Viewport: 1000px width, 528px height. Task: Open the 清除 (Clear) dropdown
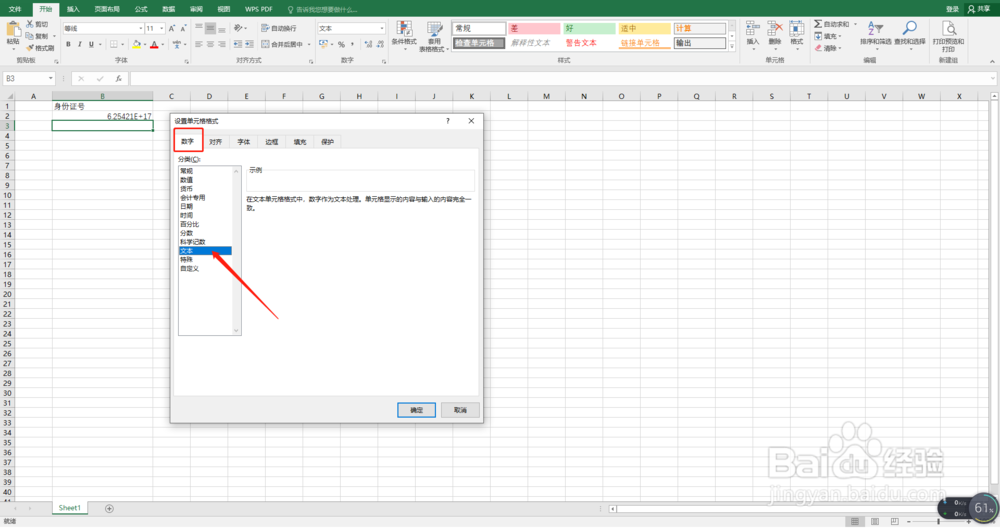coord(828,48)
